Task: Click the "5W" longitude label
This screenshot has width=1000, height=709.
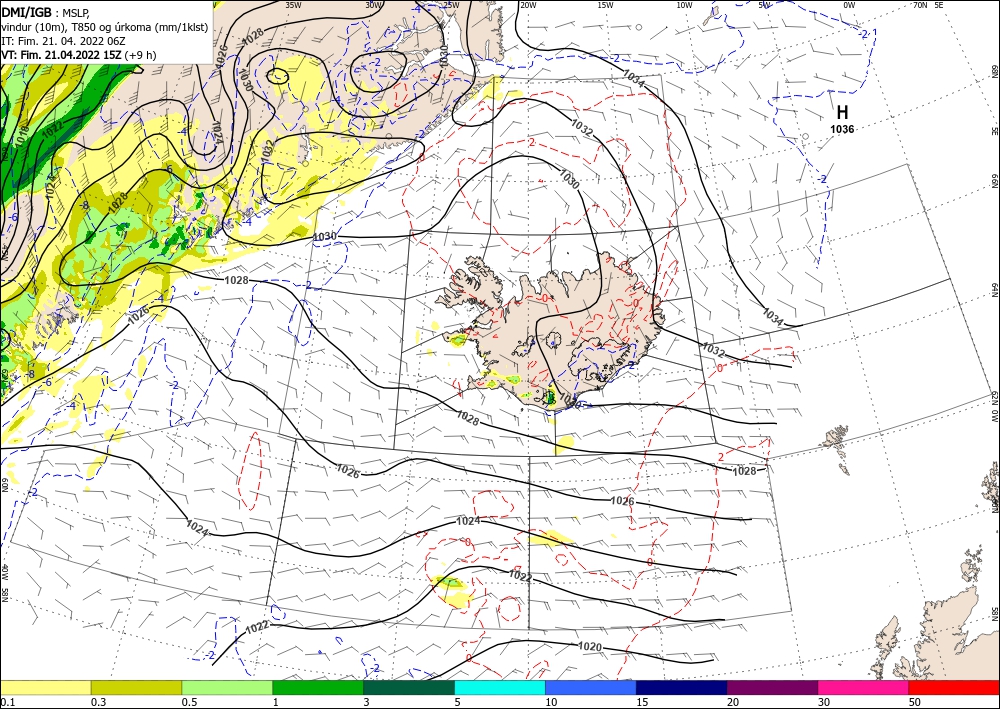Action: point(765,4)
